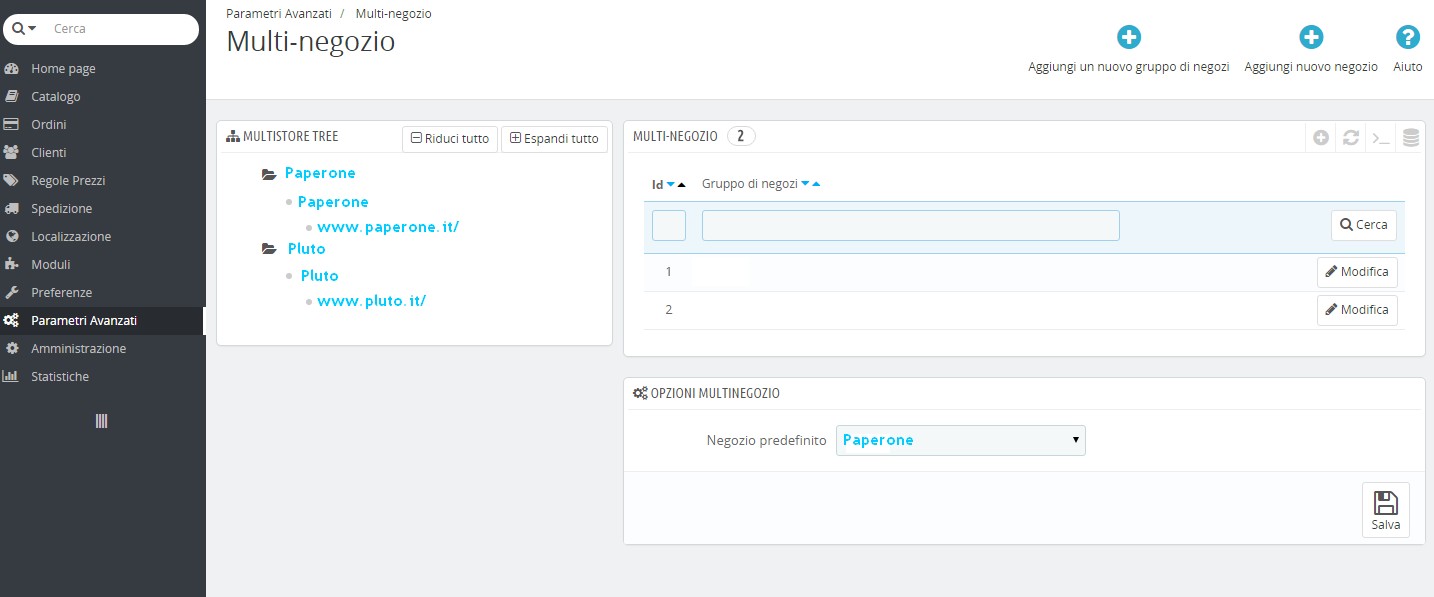Click the Regole Prezzi tags icon
Image resolution: width=1434 pixels, height=597 pixels.
[x=12, y=181]
